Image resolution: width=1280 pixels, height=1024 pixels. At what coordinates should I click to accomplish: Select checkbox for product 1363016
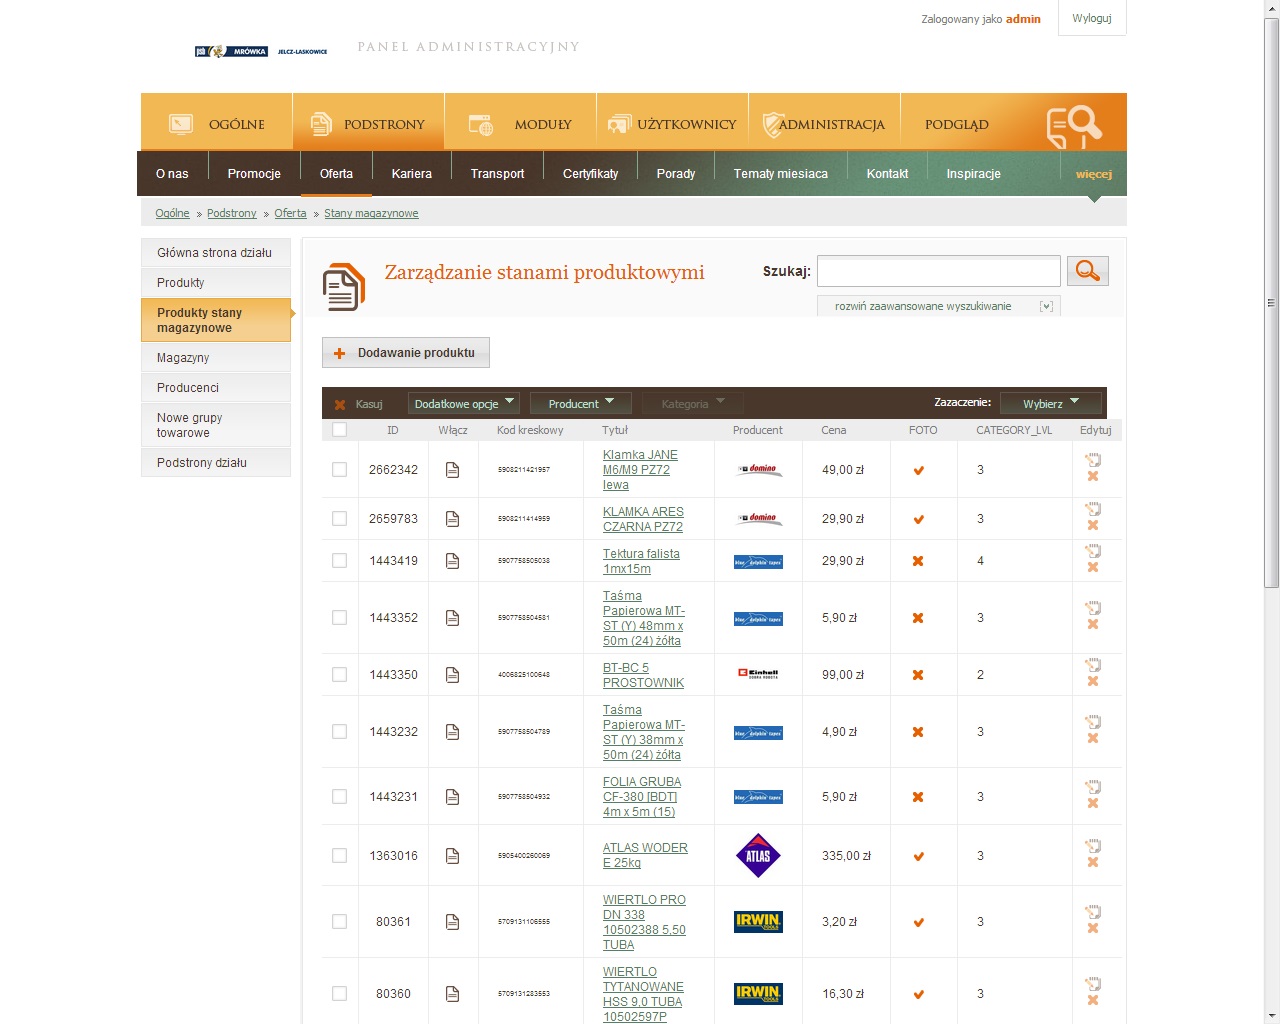339,856
